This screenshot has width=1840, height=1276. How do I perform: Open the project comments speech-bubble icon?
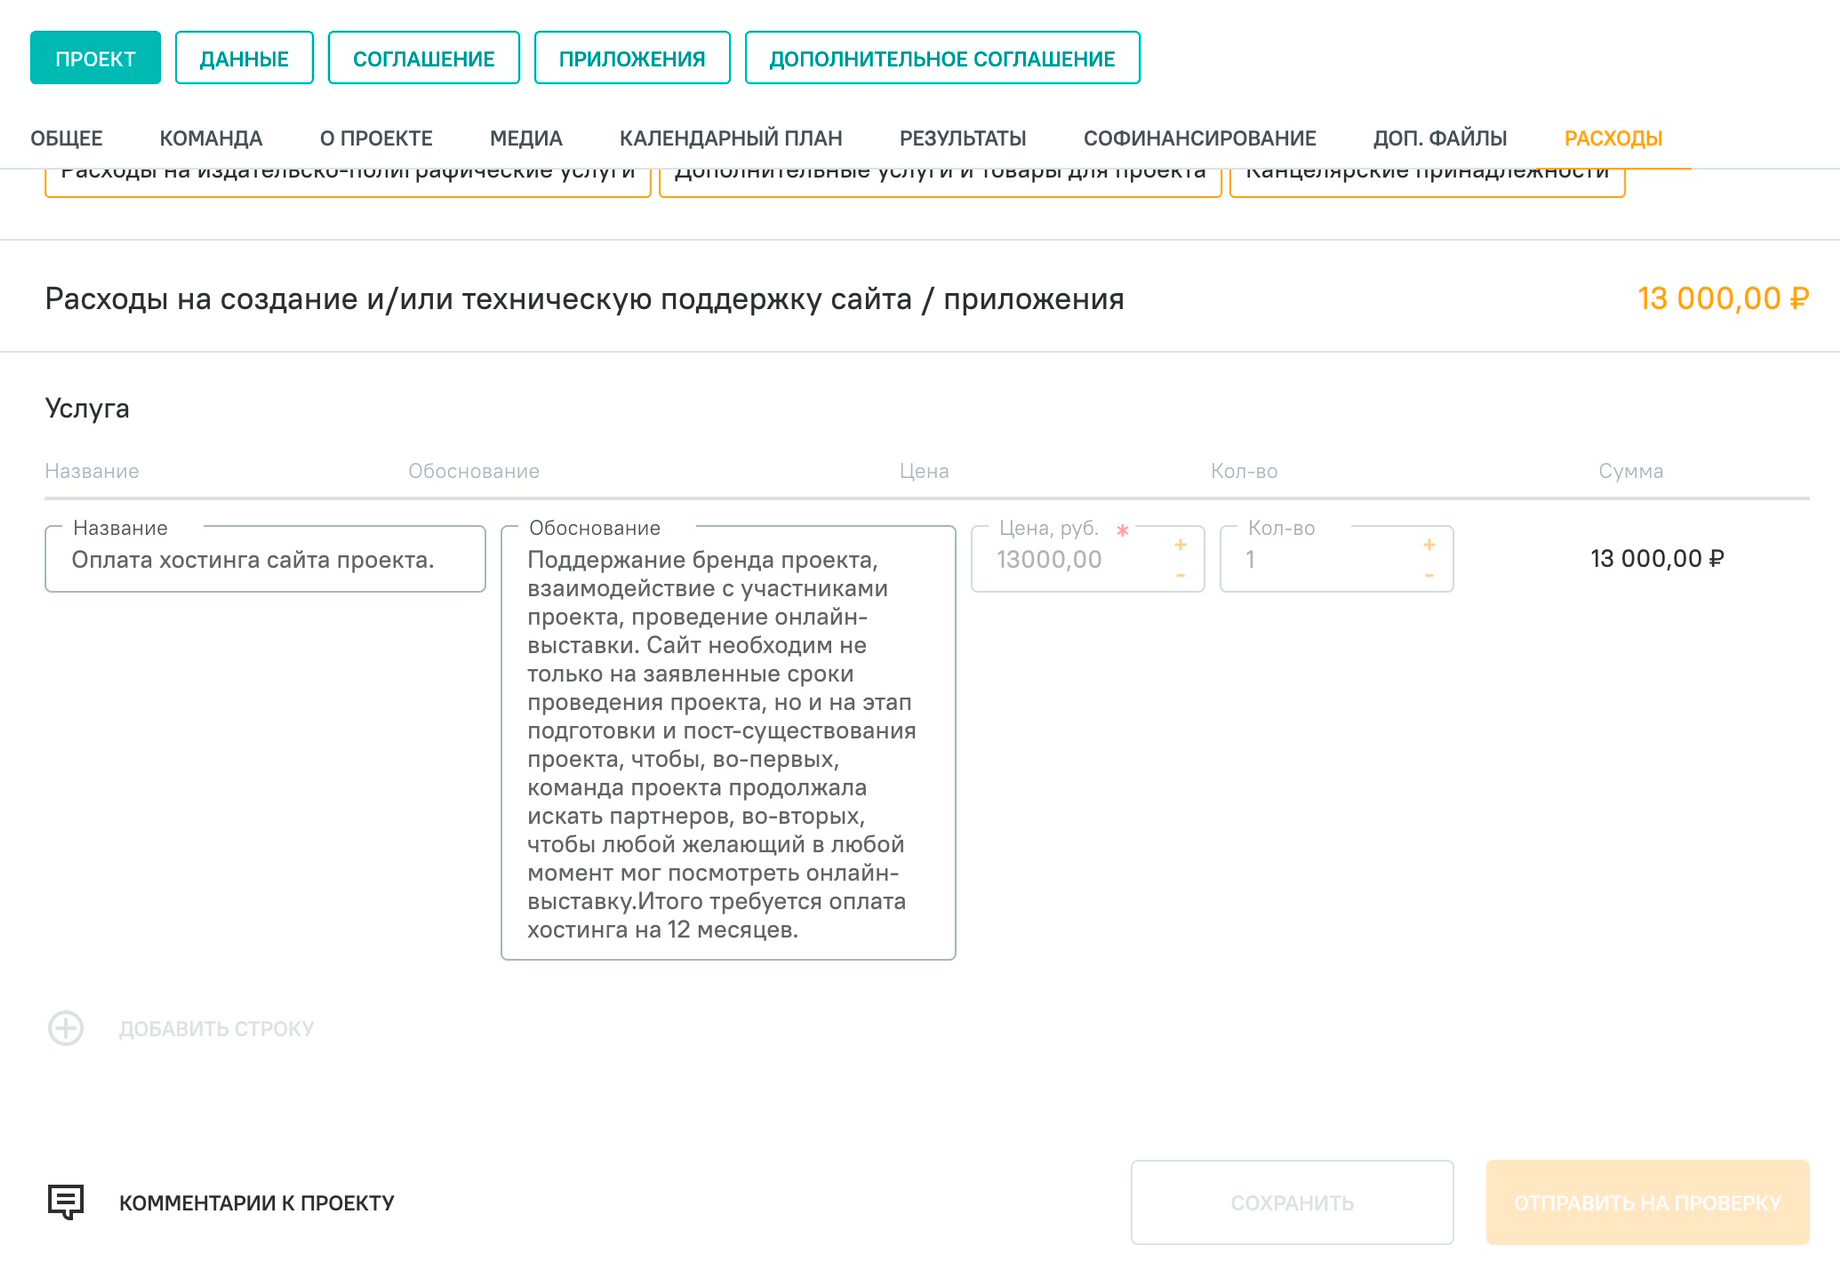coord(66,1202)
